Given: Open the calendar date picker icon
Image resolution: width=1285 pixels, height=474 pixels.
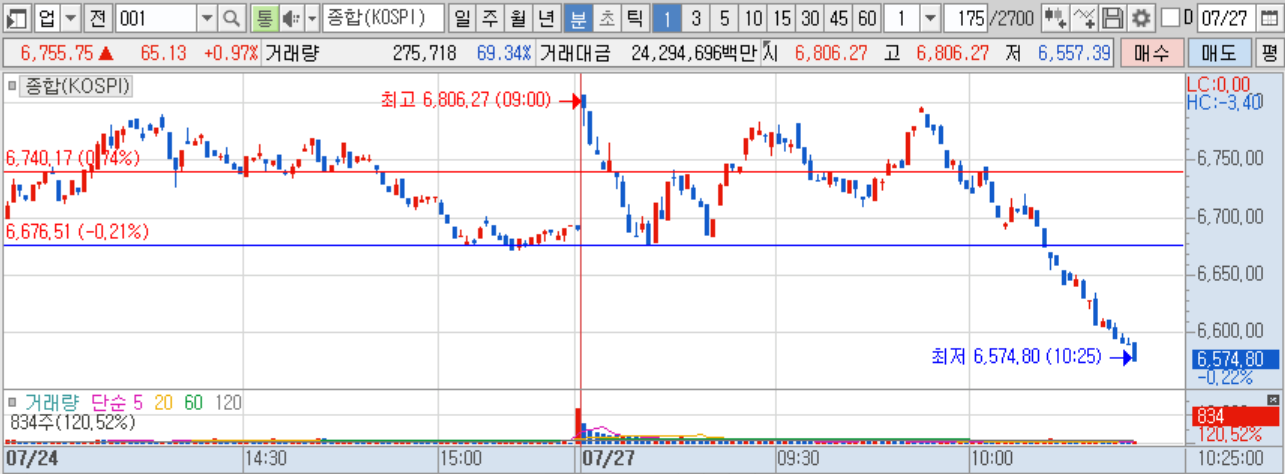Looking at the screenshot, I should click(1268, 17).
